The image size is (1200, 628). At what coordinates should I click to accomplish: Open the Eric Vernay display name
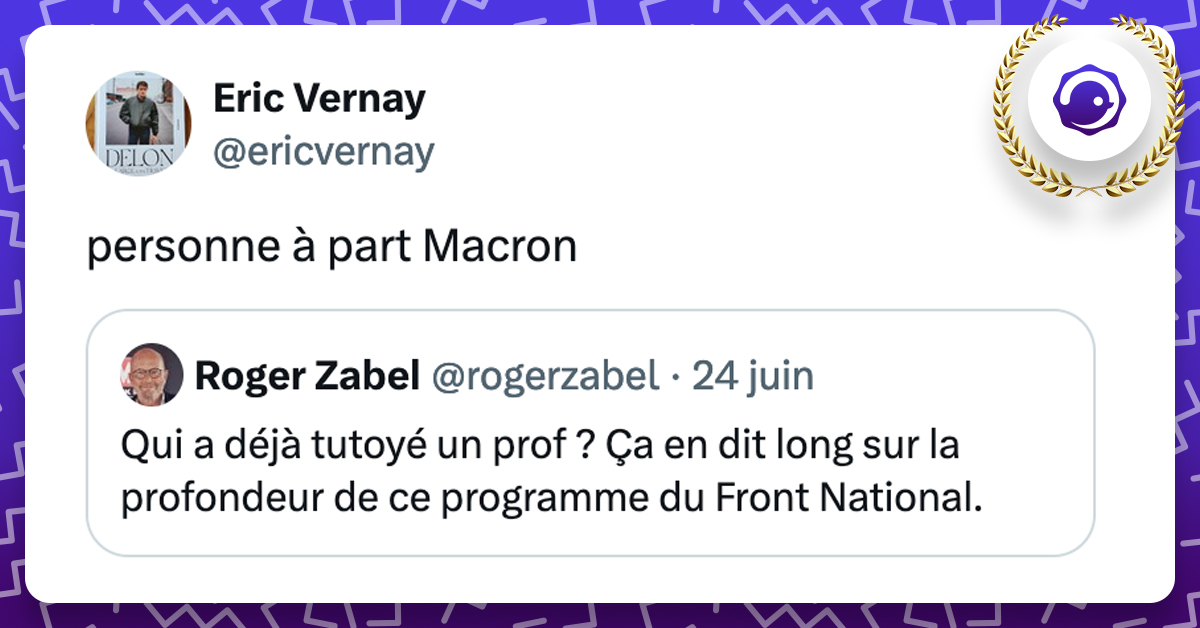[319, 99]
